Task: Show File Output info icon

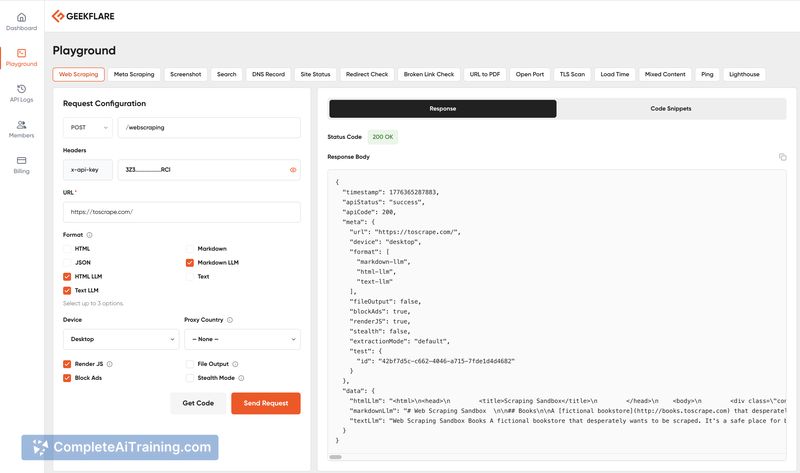Action: click(235, 364)
